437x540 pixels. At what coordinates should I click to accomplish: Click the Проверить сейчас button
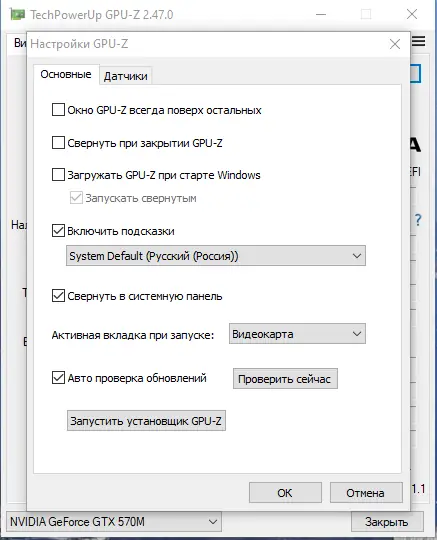(285, 379)
